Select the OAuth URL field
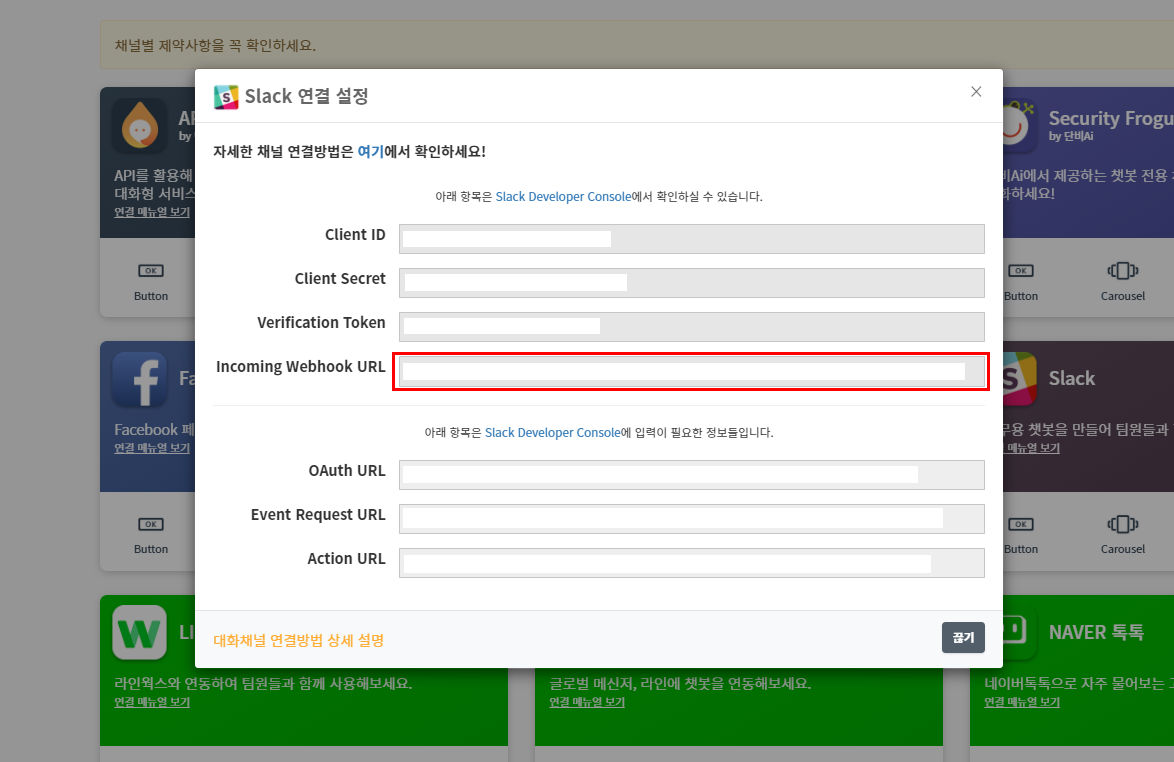 pyautogui.click(x=691, y=475)
